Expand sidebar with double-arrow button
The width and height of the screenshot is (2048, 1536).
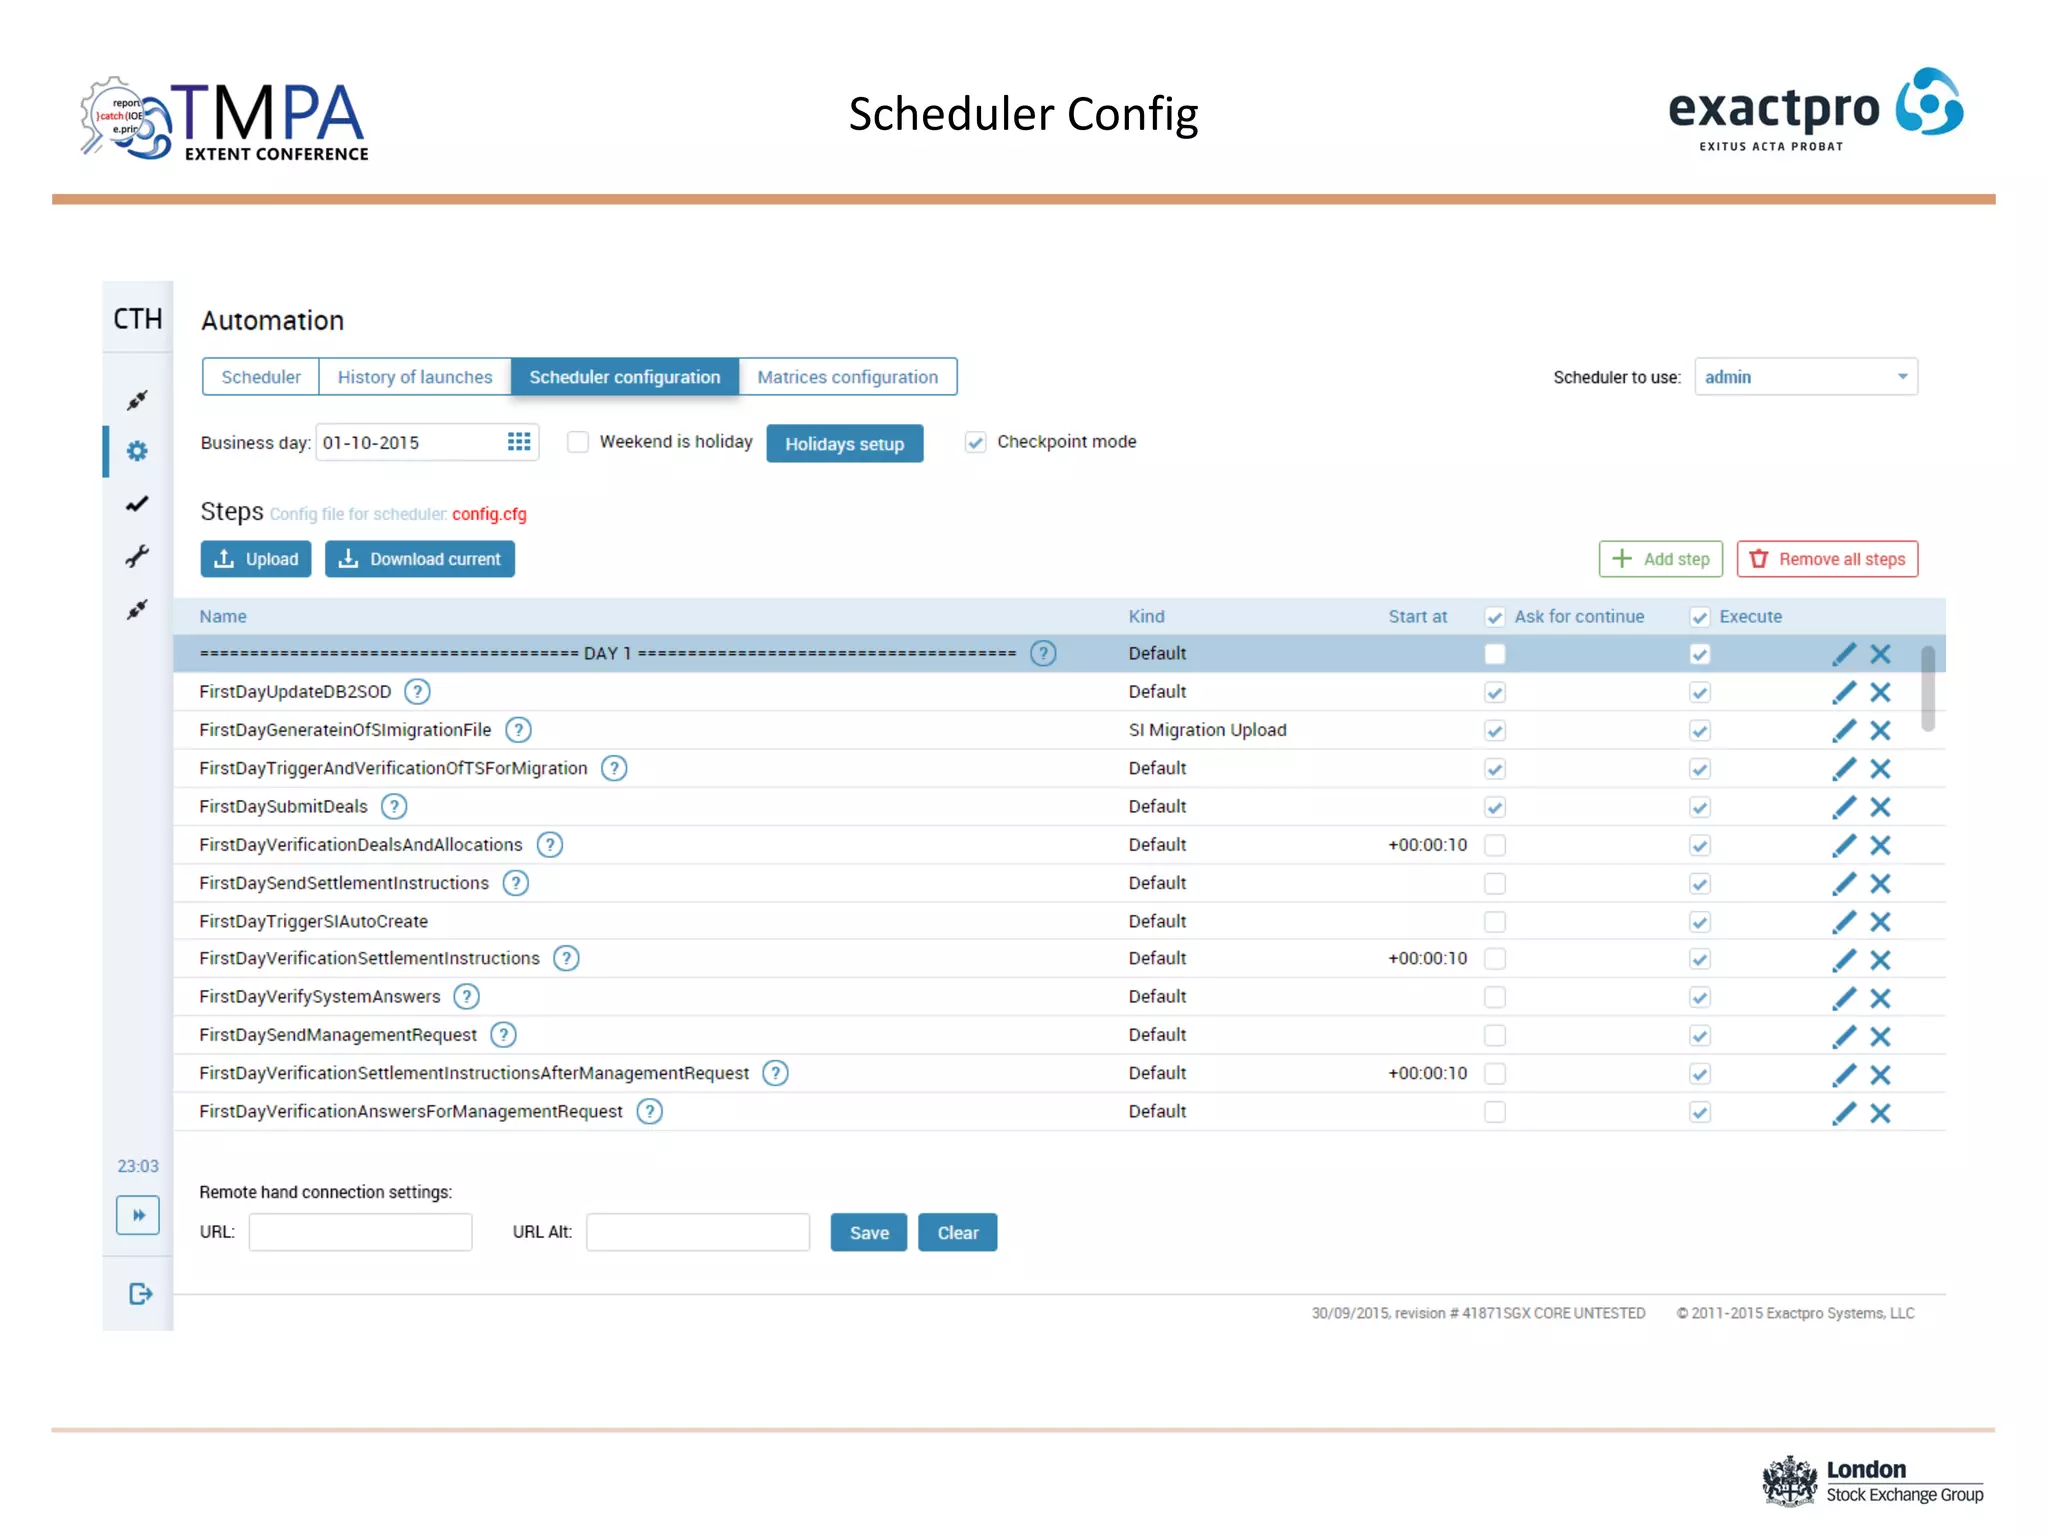138,1215
